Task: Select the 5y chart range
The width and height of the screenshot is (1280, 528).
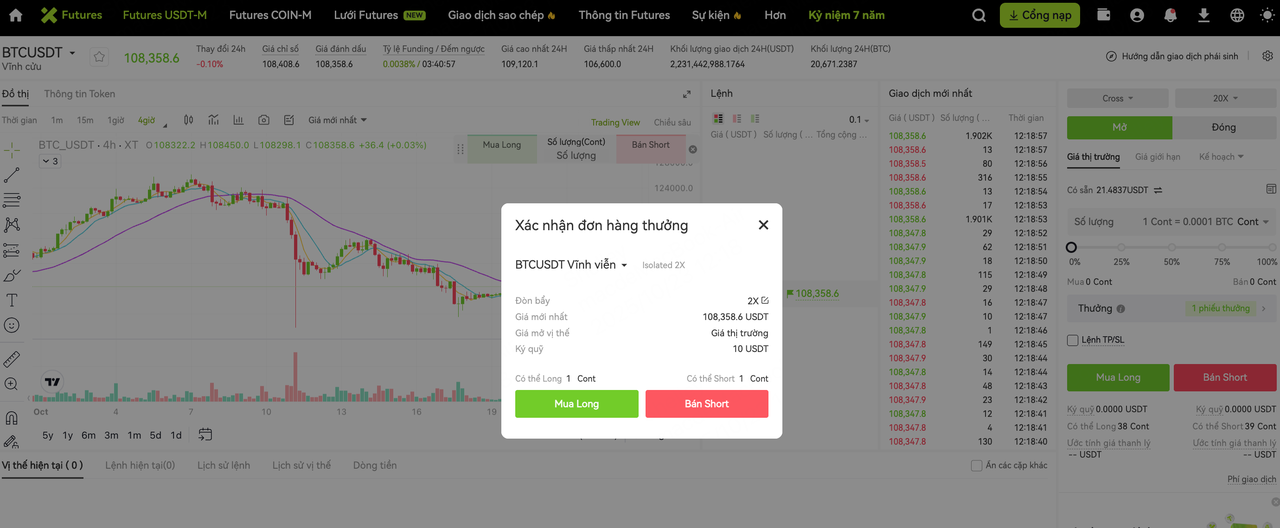Action: [48, 435]
